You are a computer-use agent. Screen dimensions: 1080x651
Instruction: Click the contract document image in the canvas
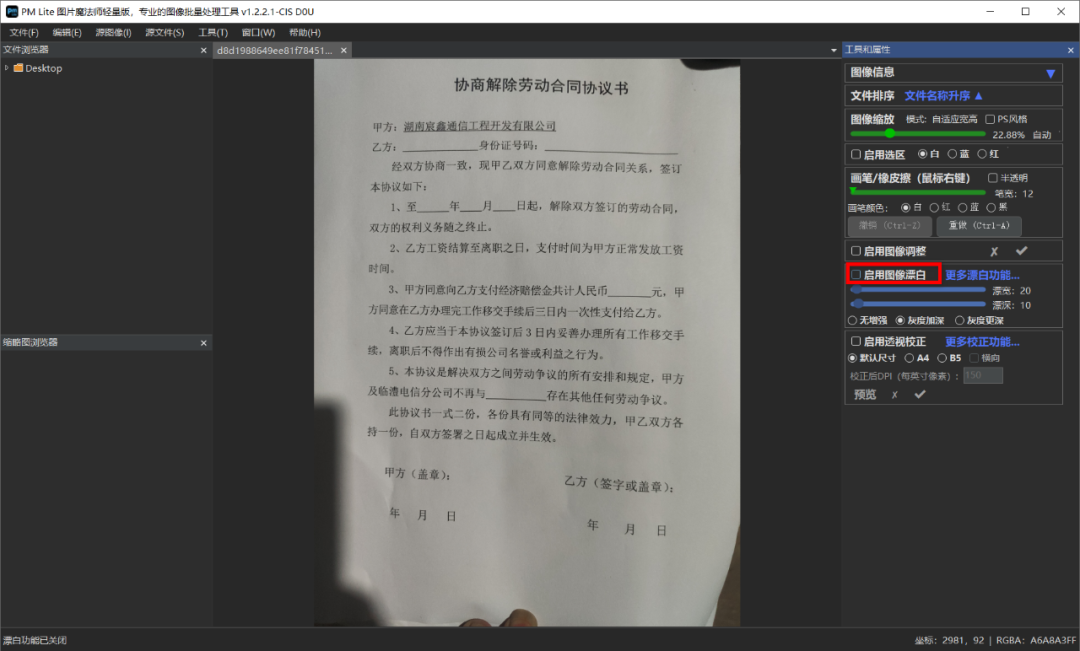click(x=527, y=343)
